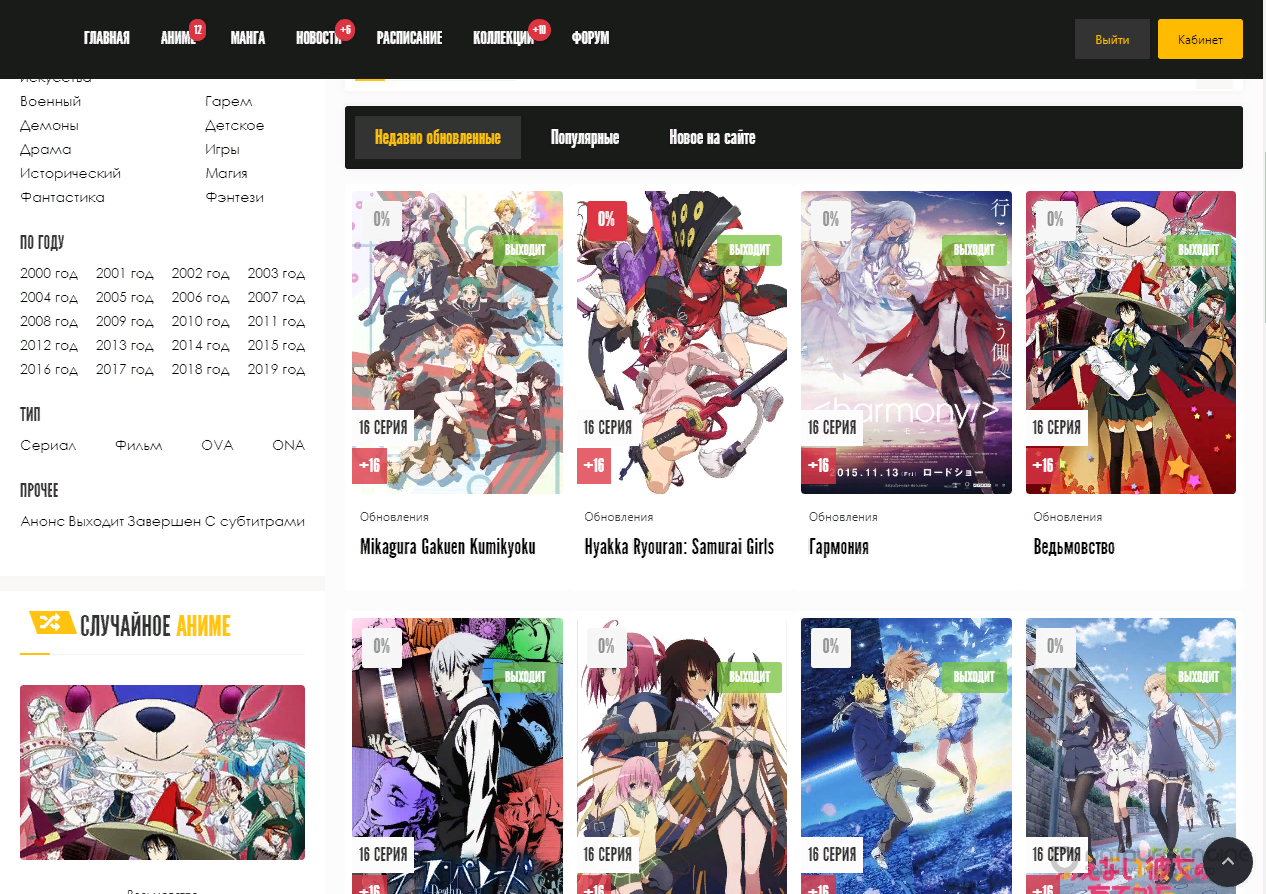This screenshot has height=894, width=1266.
Task: Click Обновления above Mikagura Gakuen Kumikyoku
Action: pyautogui.click(x=394, y=517)
